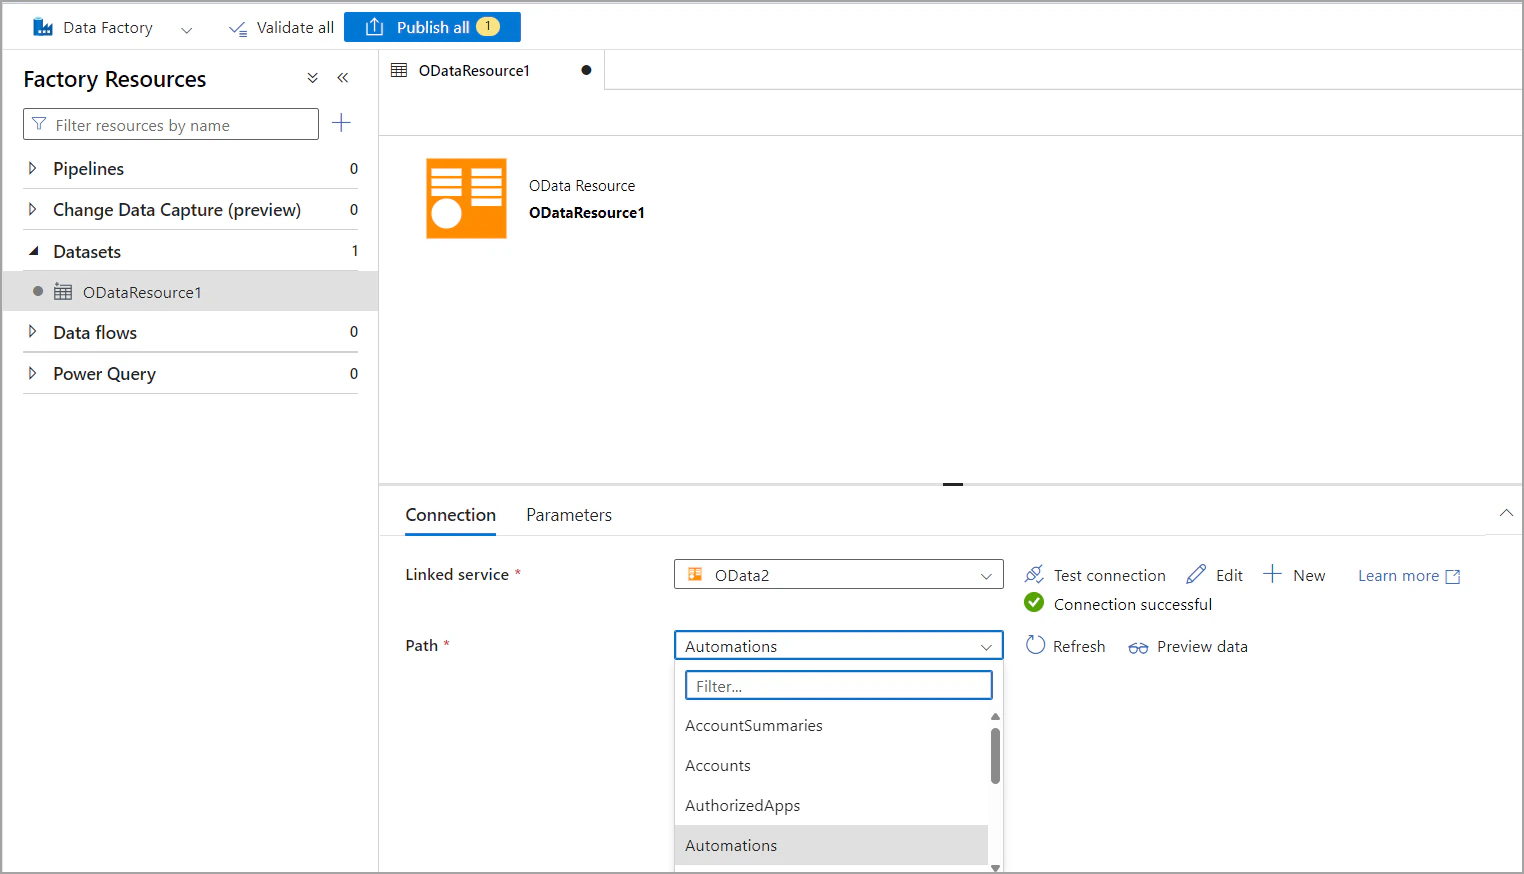Click the Pipelines label

click(89, 169)
